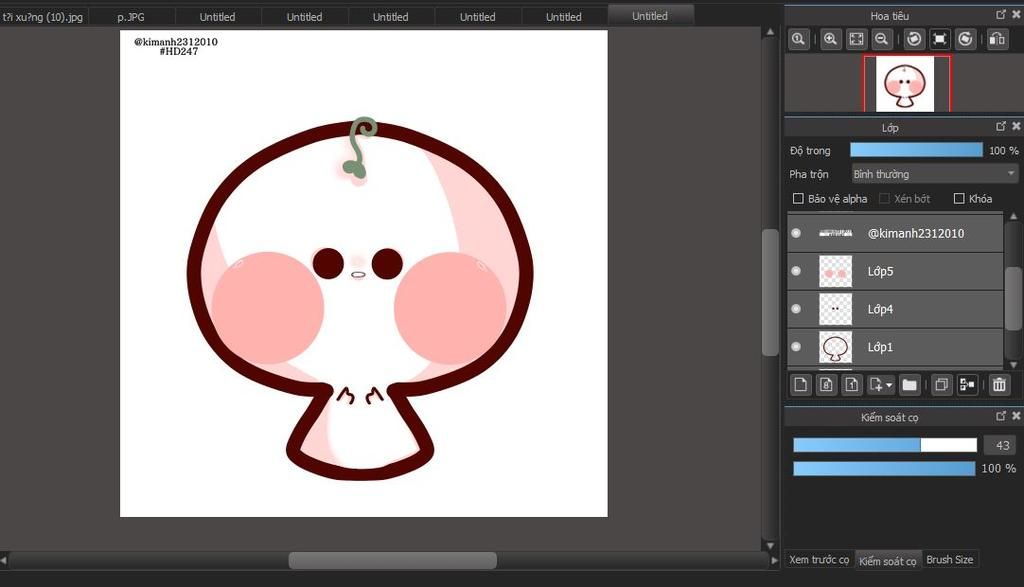1024x587 pixels.
Task: Duplicate the selected layer
Action: pos(941,385)
